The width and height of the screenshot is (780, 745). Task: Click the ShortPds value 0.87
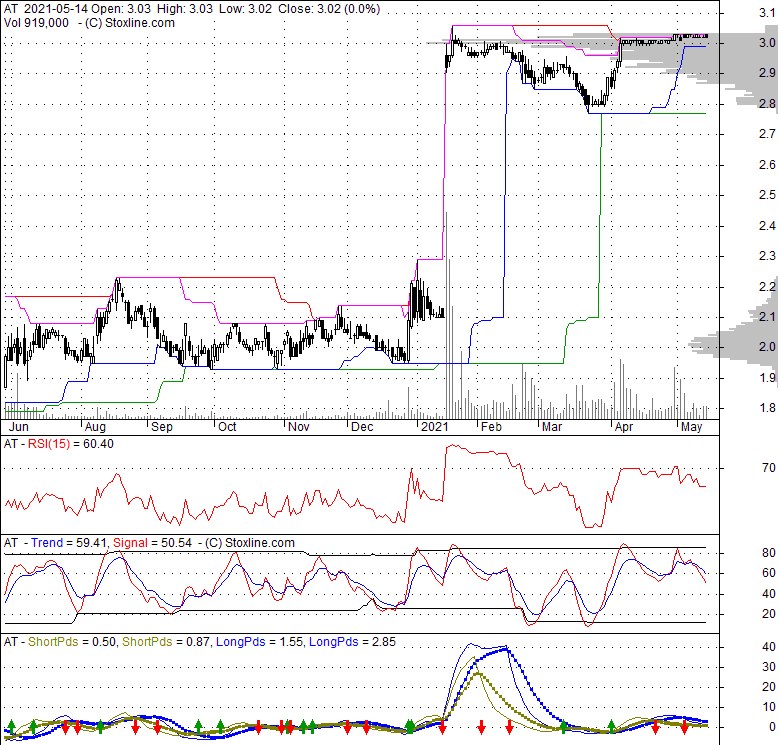[198, 642]
